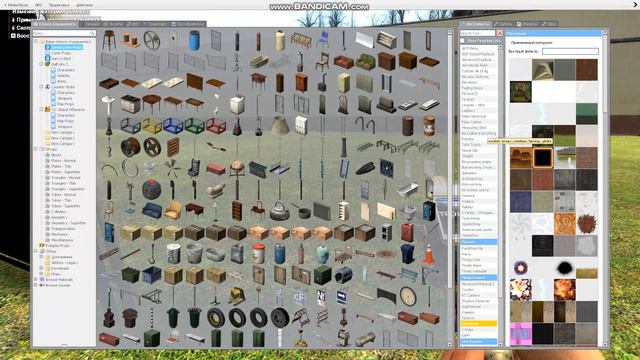The height and width of the screenshot is (360, 640).
Task: Select the Shadow Remover tool
Action: click(479, 301)
